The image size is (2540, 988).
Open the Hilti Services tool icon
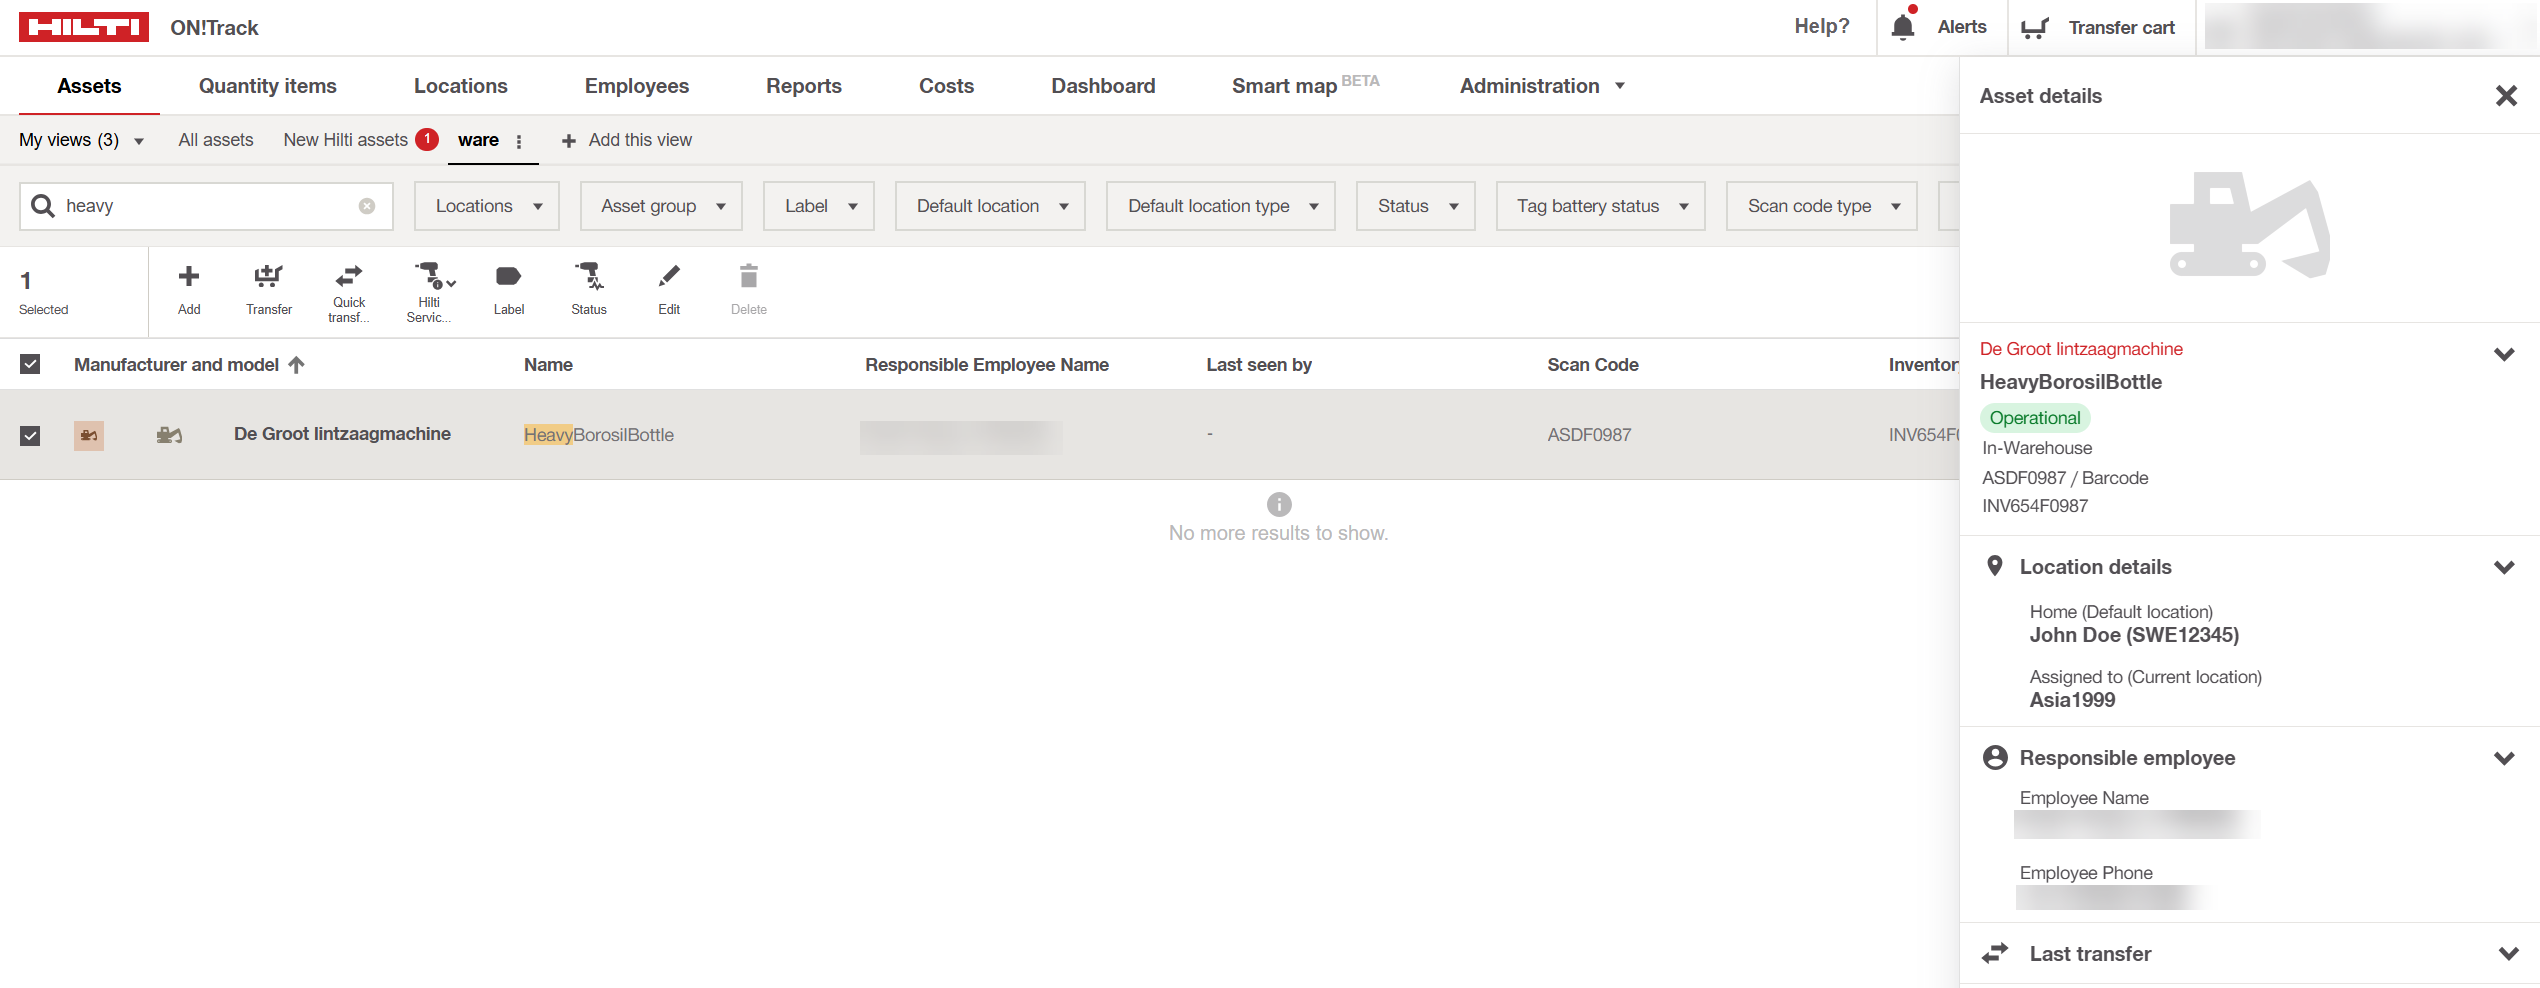430,276
